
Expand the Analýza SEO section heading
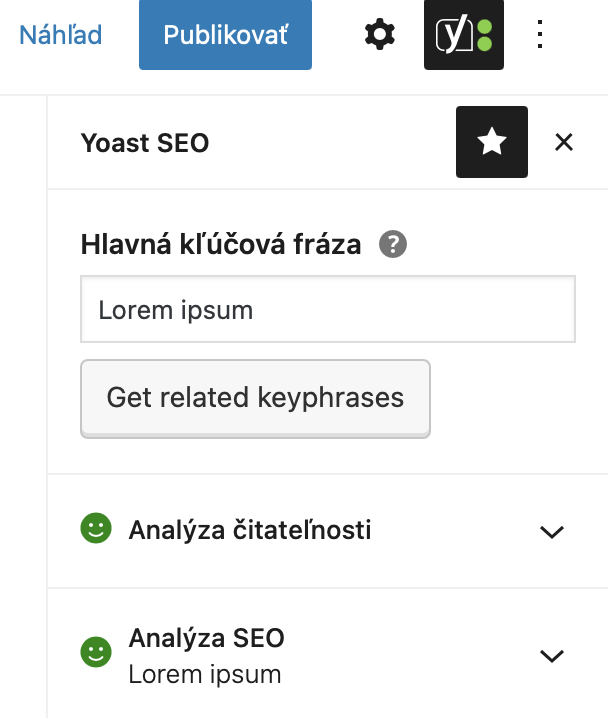tap(206, 638)
